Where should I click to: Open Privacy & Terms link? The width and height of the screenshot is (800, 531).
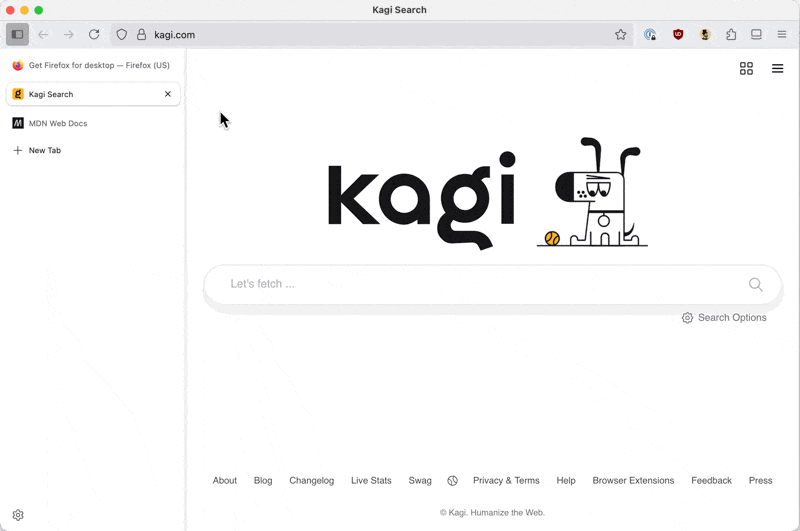[506, 481]
